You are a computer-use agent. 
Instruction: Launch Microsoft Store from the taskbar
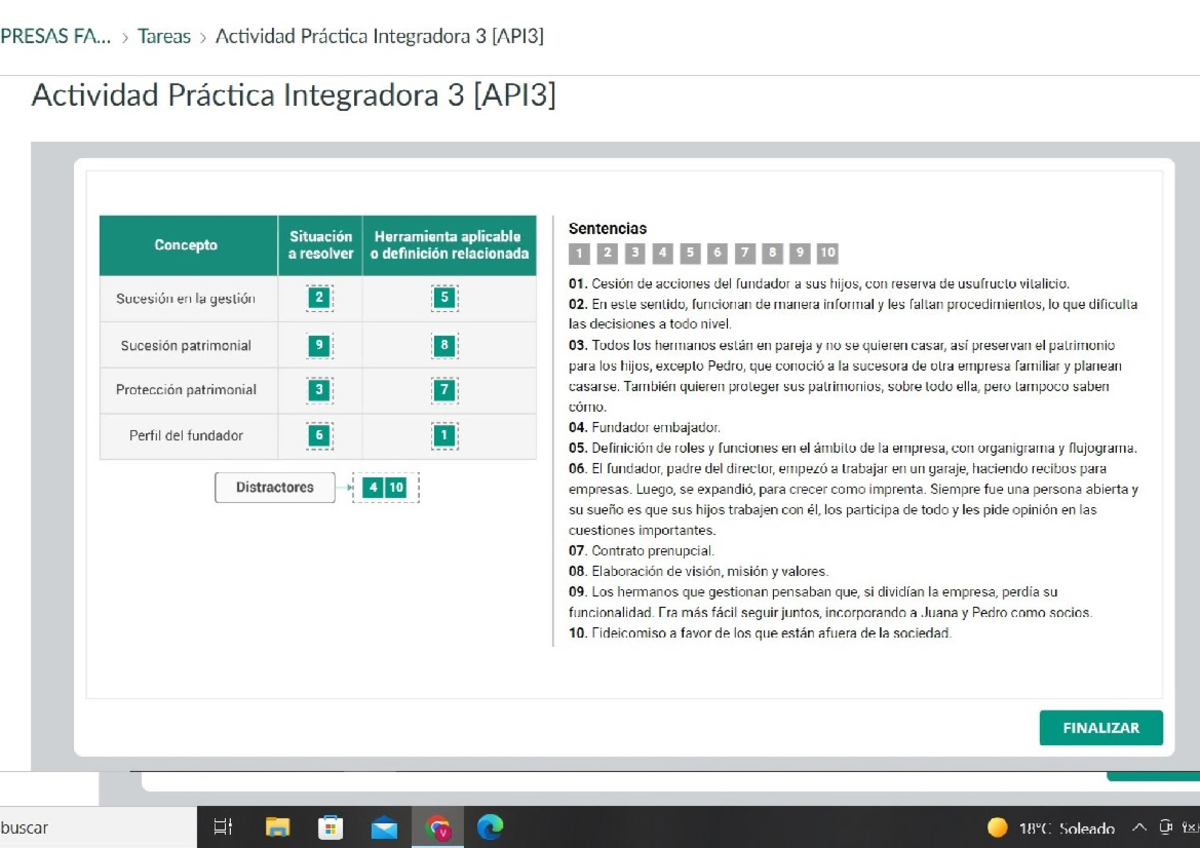[331, 827]
